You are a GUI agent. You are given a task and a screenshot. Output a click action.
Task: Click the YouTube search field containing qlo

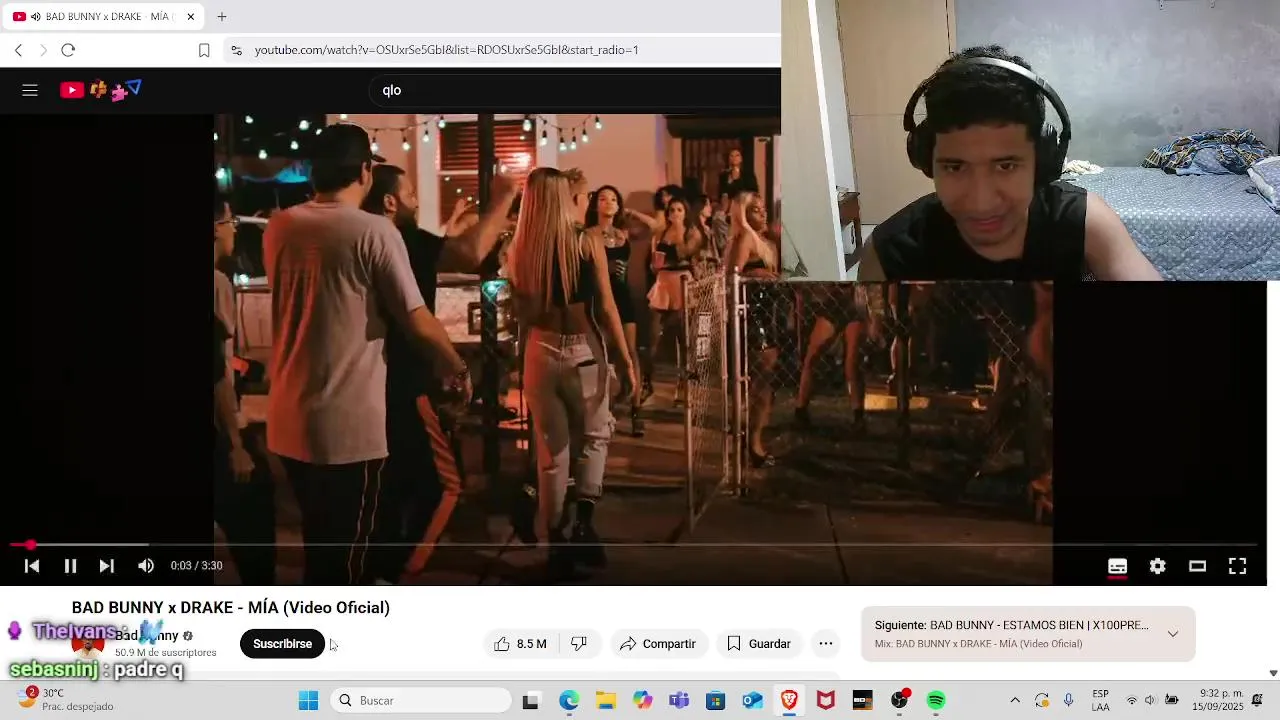pyautogui.click(x=575, y=90)
